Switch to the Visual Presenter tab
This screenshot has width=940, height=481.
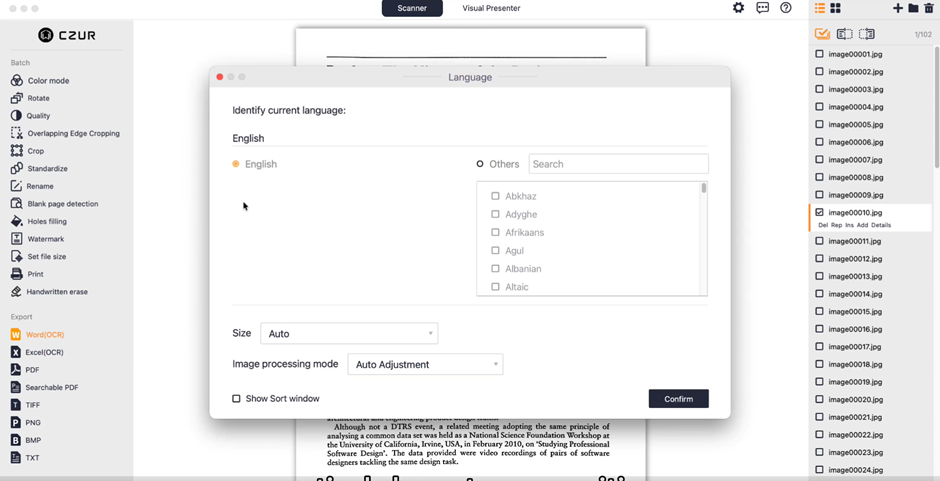tap(491, 8)
